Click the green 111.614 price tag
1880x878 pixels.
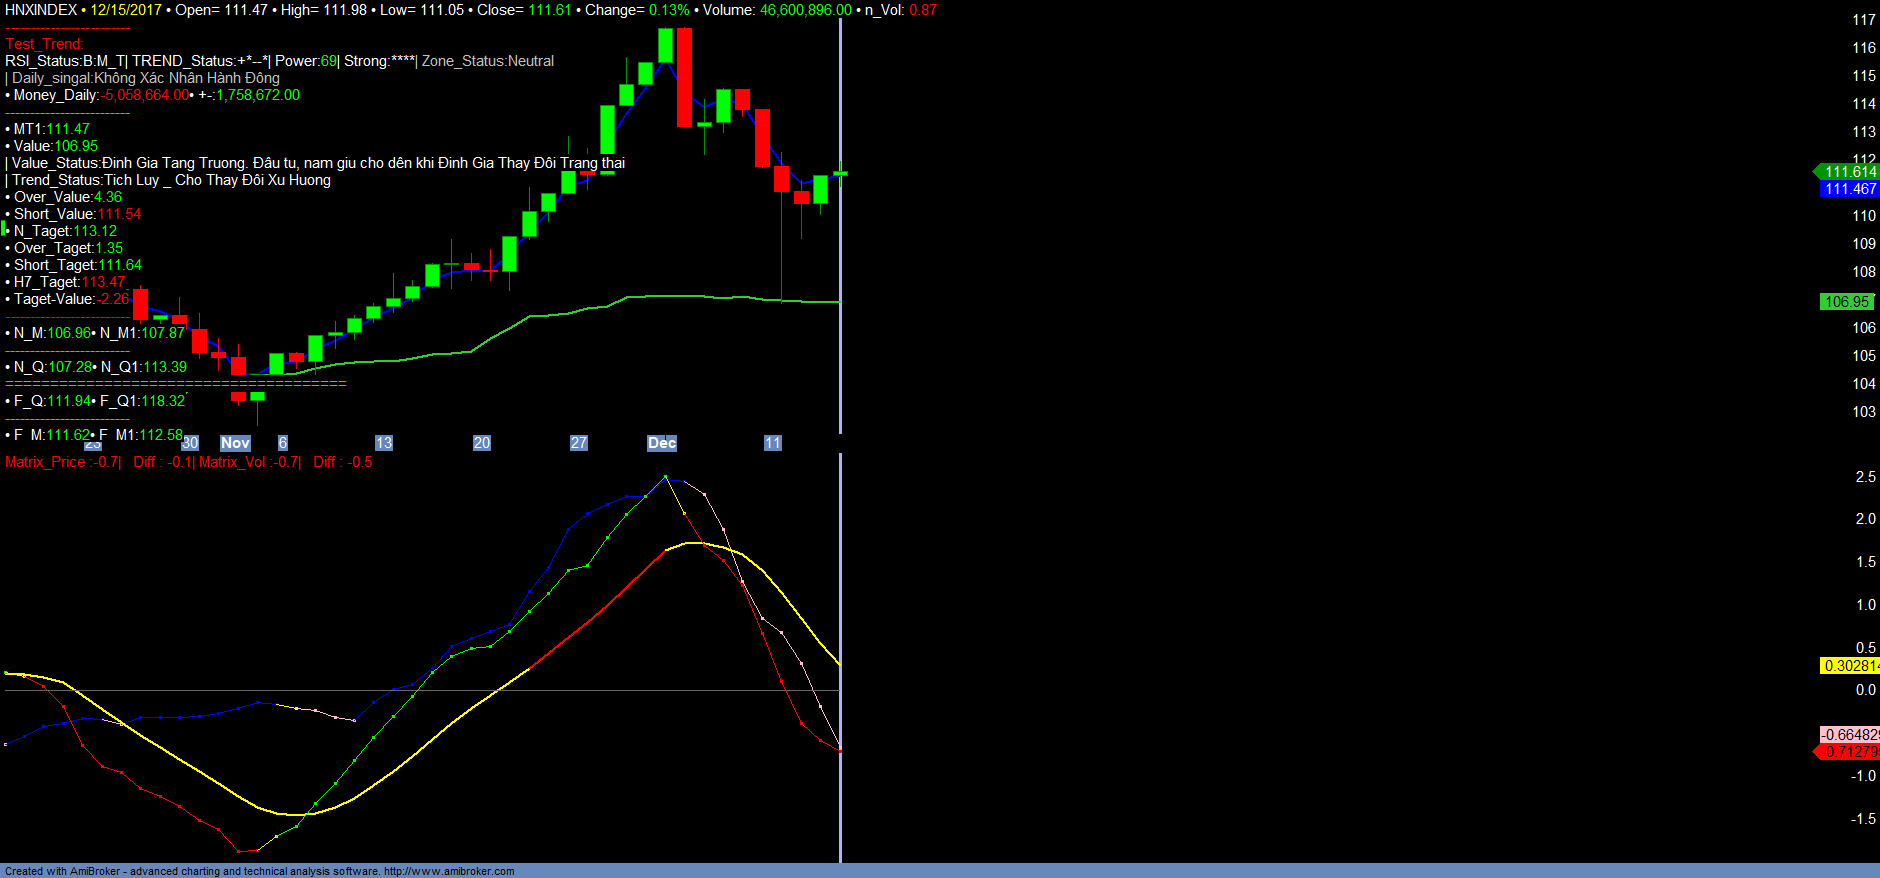click(x=1849, y=172)
